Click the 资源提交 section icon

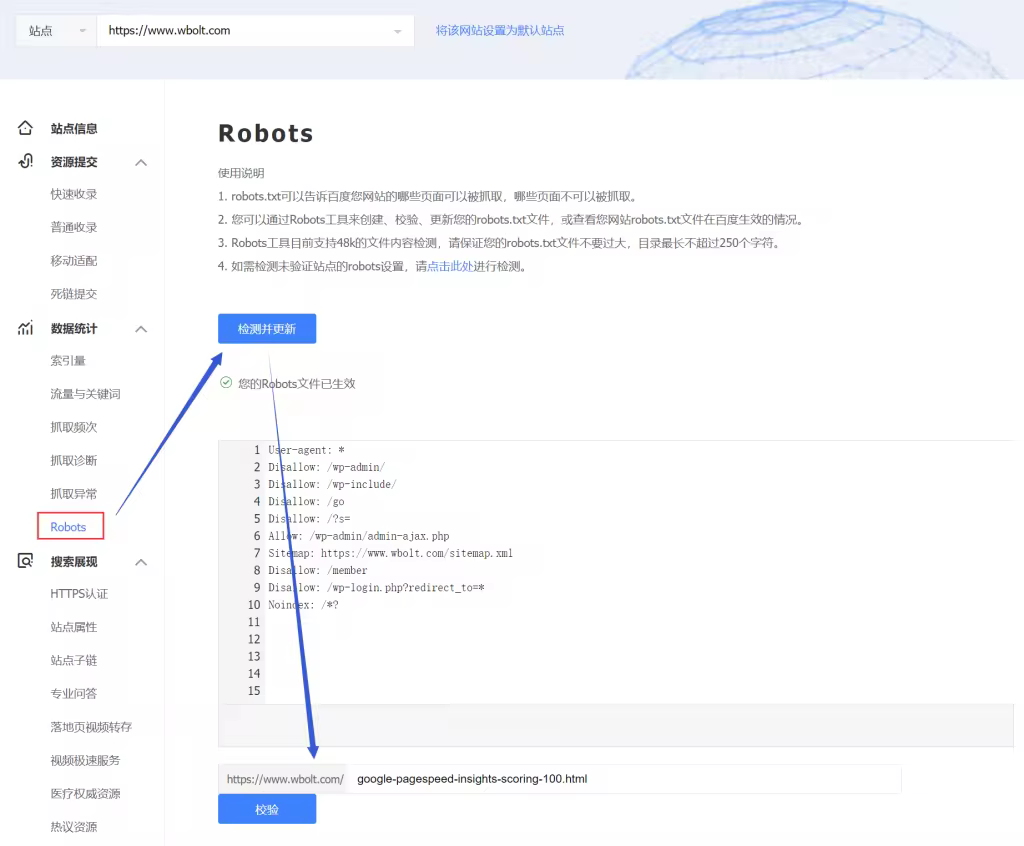(25, 161)
